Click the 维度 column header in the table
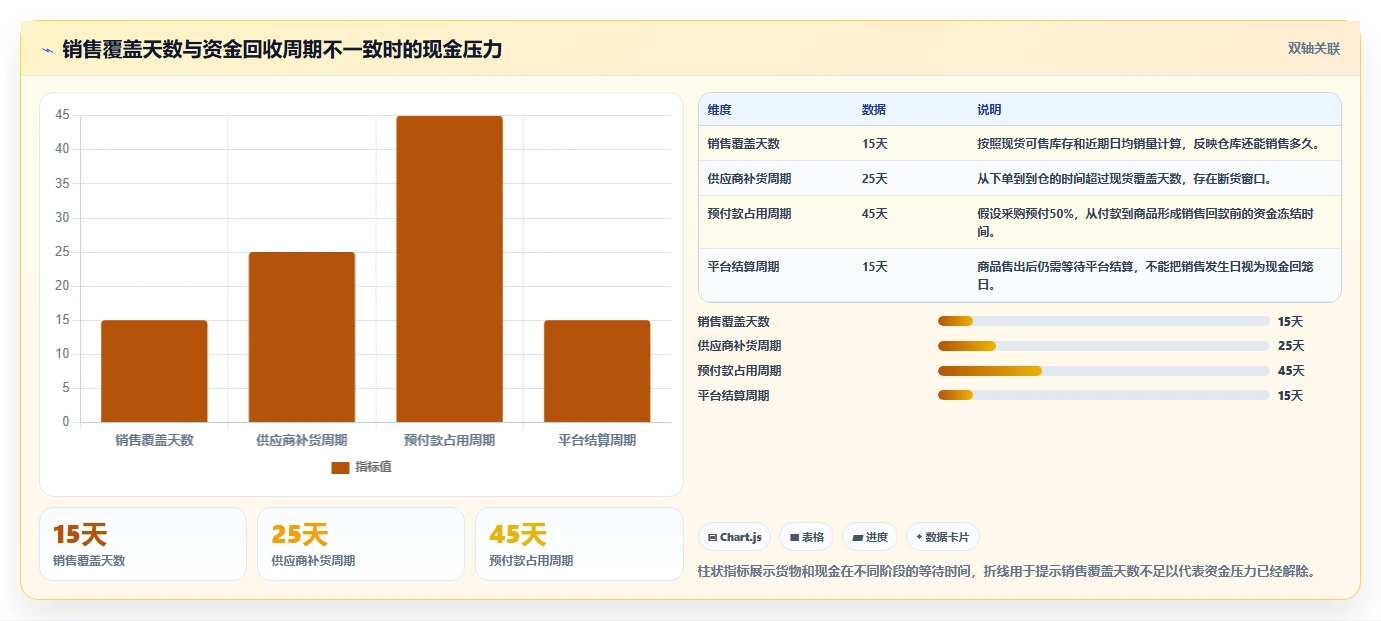The image size is (1381, 621). pyautogui.click(x=719, y=110)
